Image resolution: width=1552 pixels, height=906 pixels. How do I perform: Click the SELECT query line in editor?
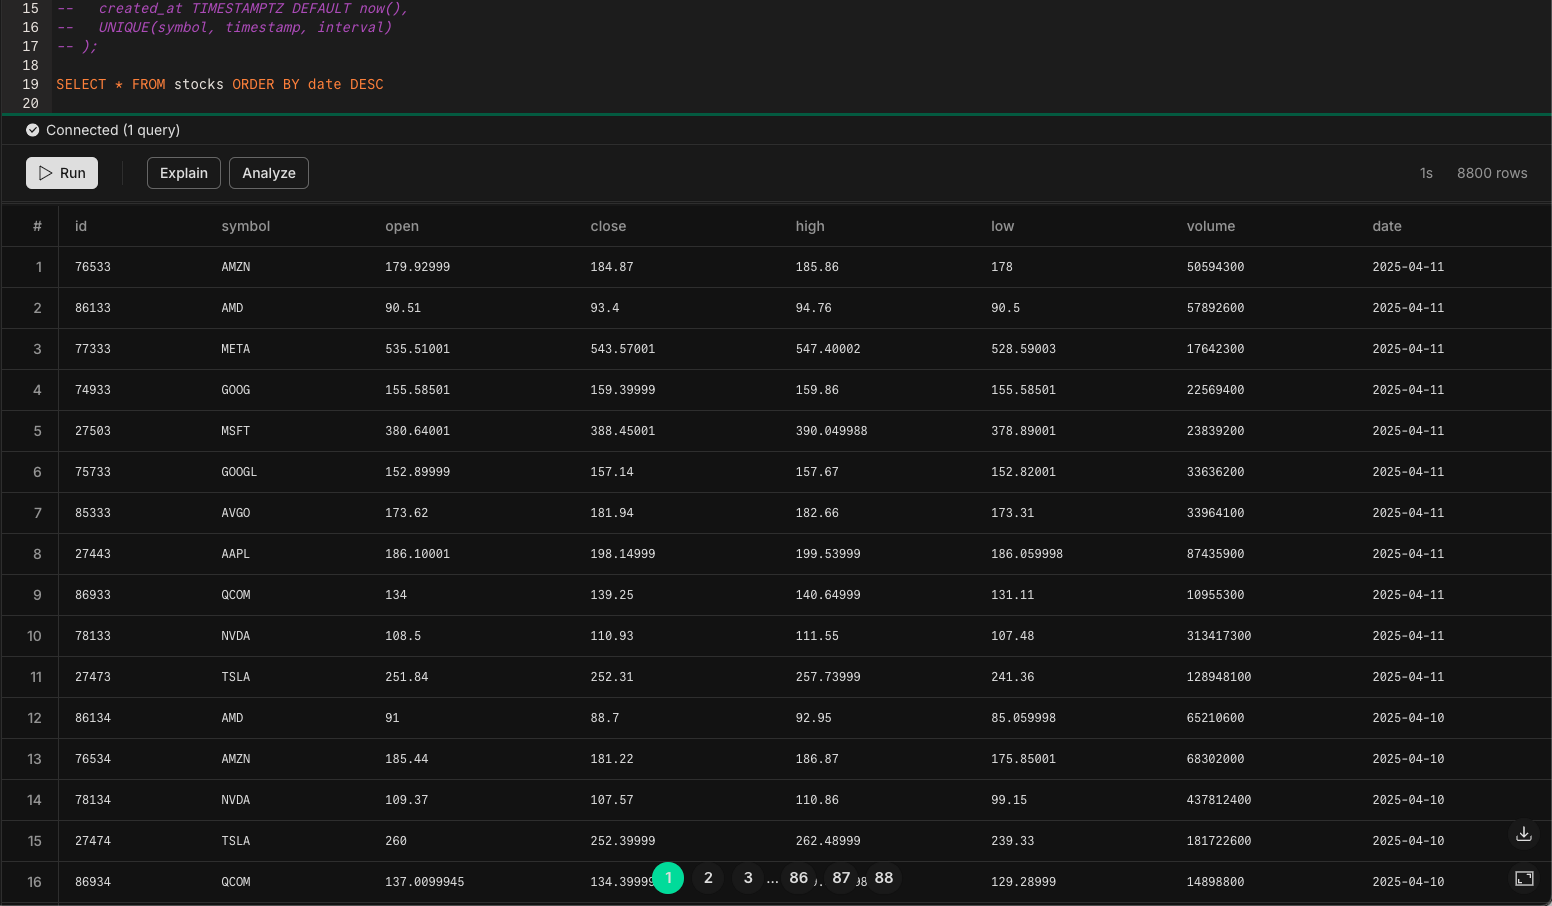pos(220,84)
